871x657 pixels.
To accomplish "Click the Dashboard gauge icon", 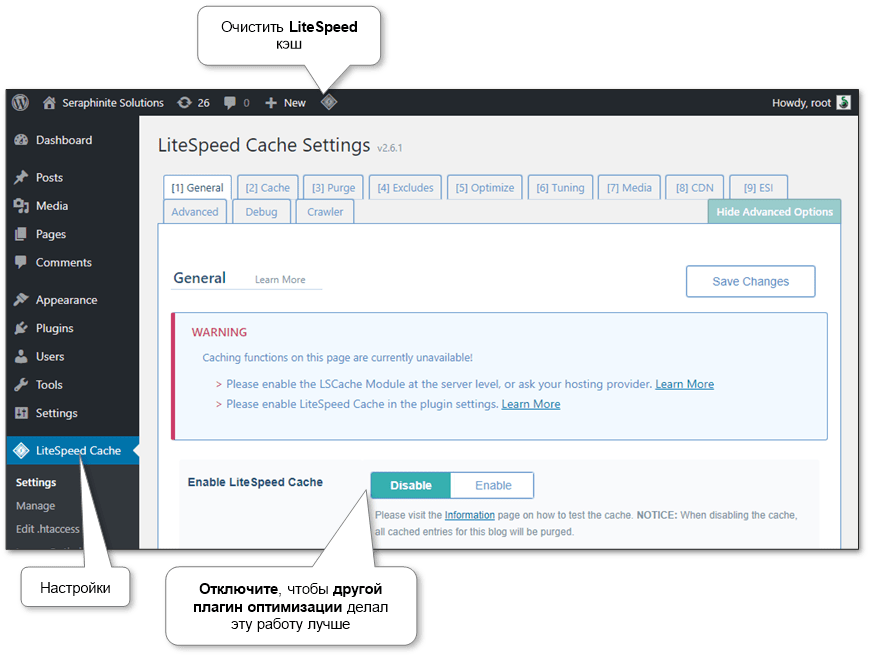I will click(x=21, y=140).
